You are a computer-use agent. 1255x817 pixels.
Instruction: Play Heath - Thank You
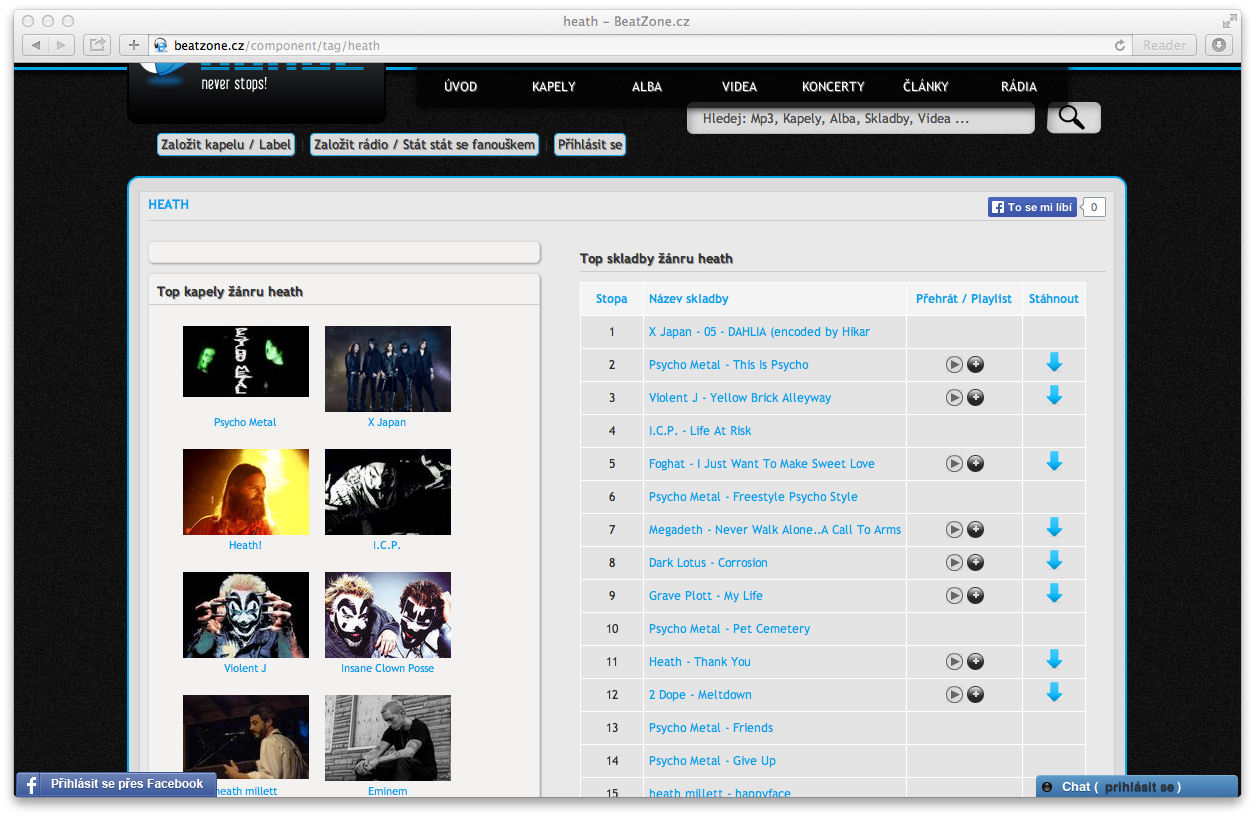click(954, 662)
